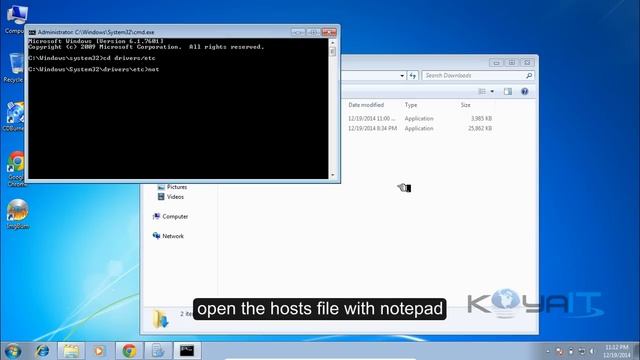The image size is (640, 360).
Task: Click the volume tray icon
Action: 592,351
